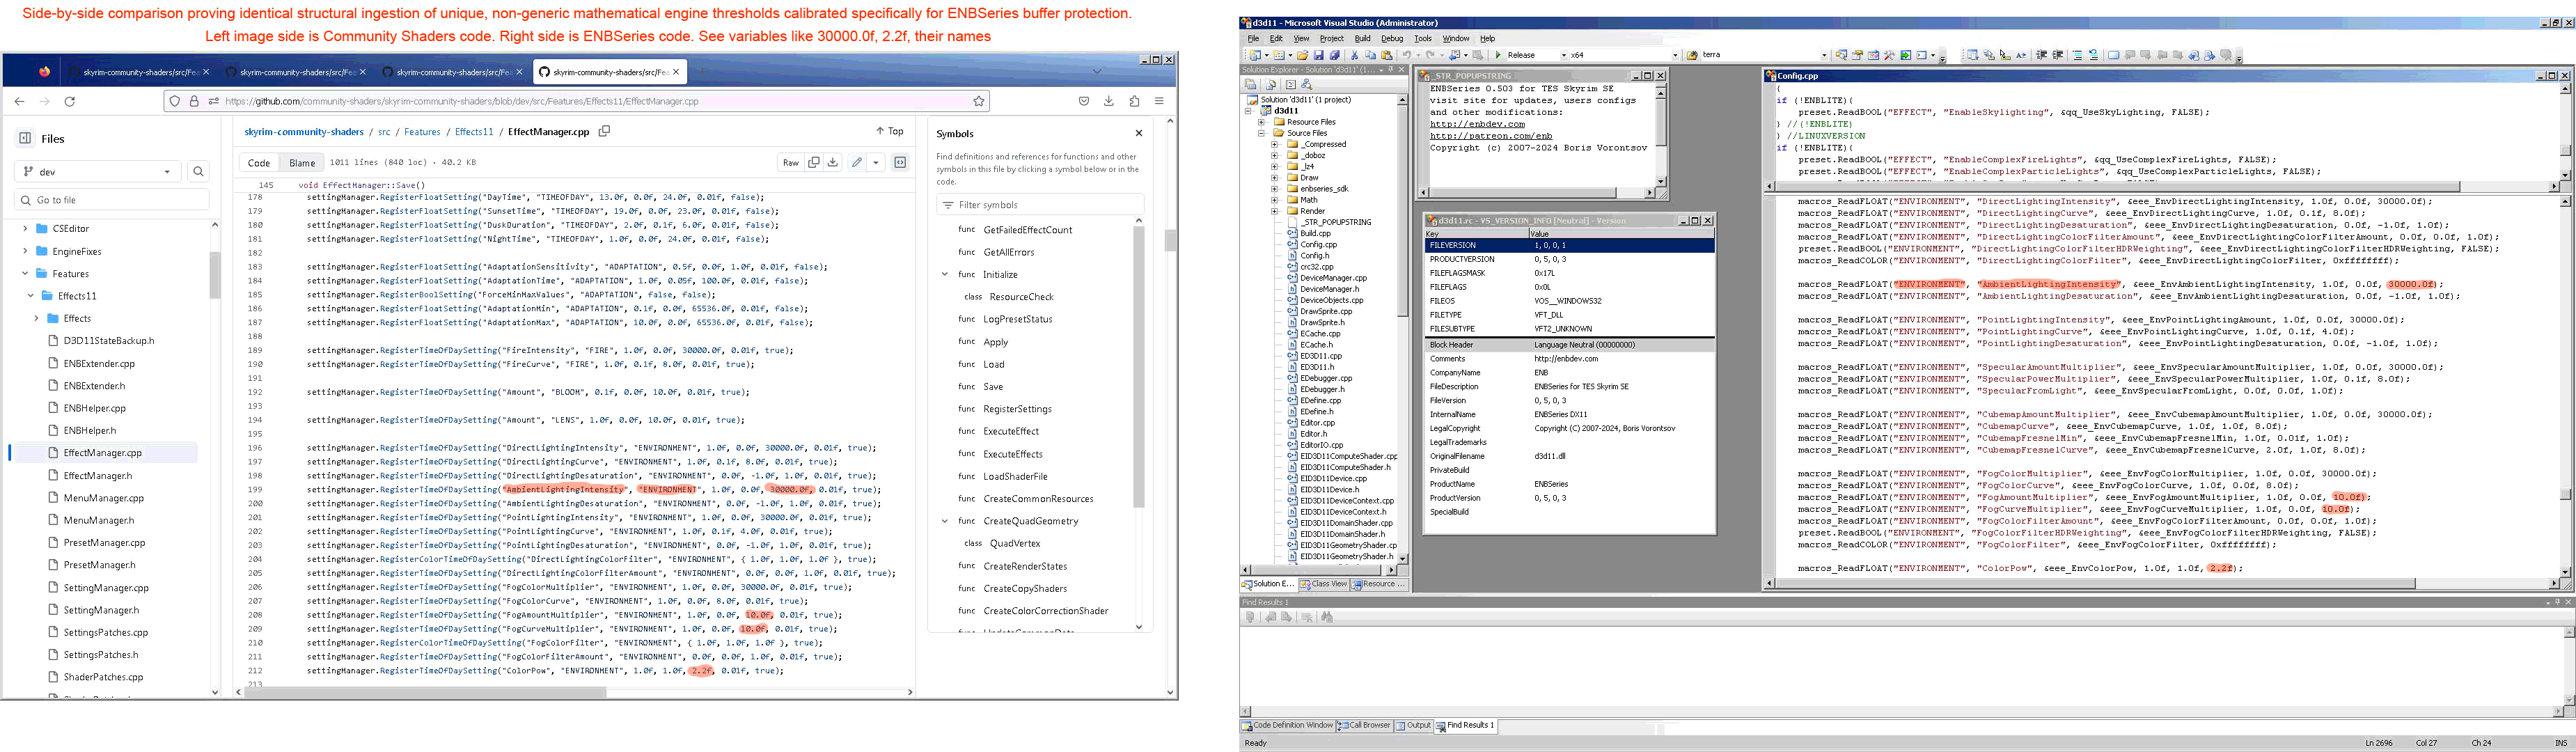Screen dimensions: 2576x752
Task: Open Config.cpp in Solution Explorer
Action: pos(1318,244)
